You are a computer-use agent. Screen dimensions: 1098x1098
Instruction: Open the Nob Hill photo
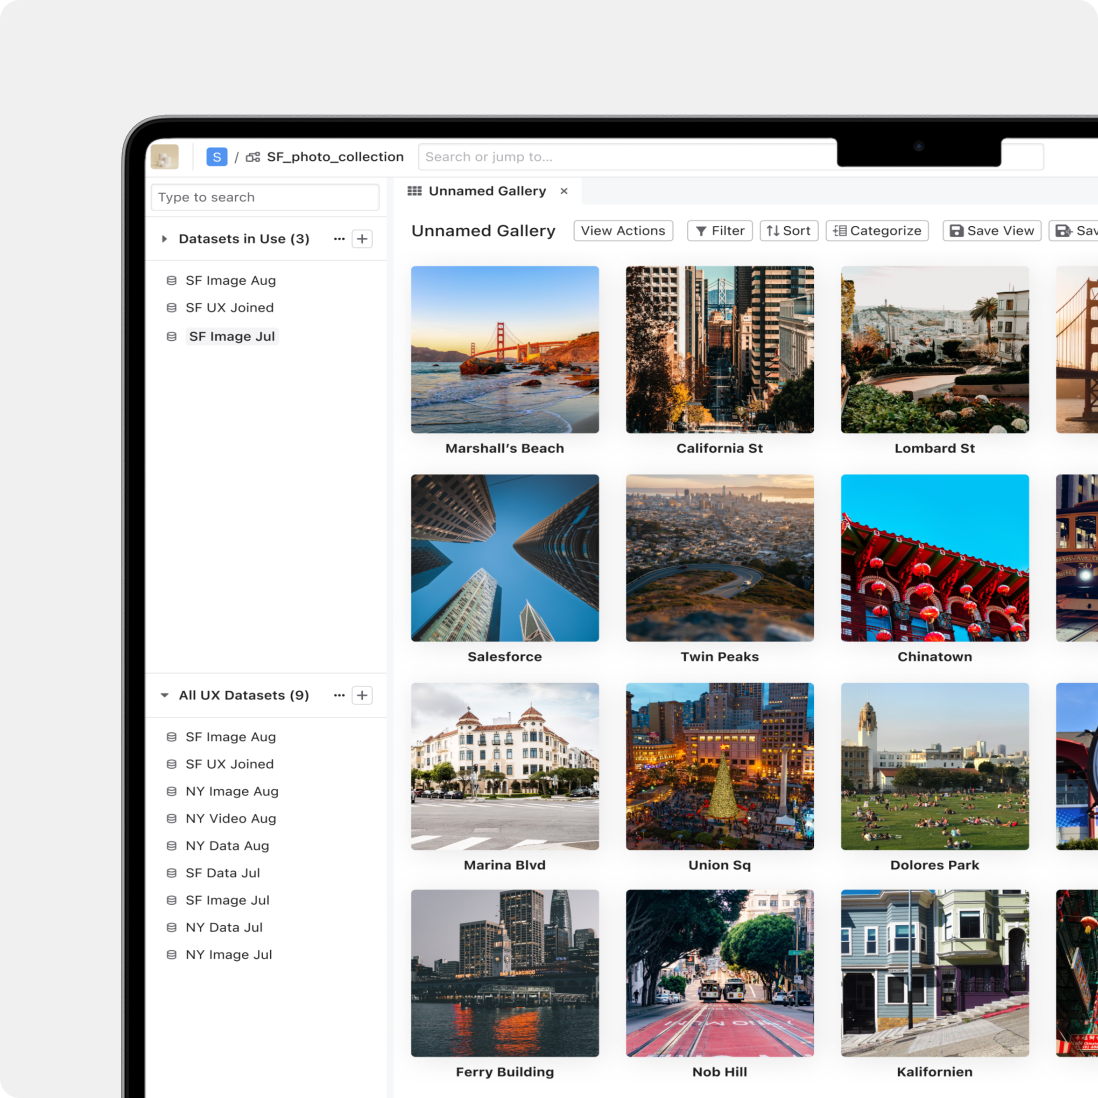pyautogui.click(x=720, y=973)
